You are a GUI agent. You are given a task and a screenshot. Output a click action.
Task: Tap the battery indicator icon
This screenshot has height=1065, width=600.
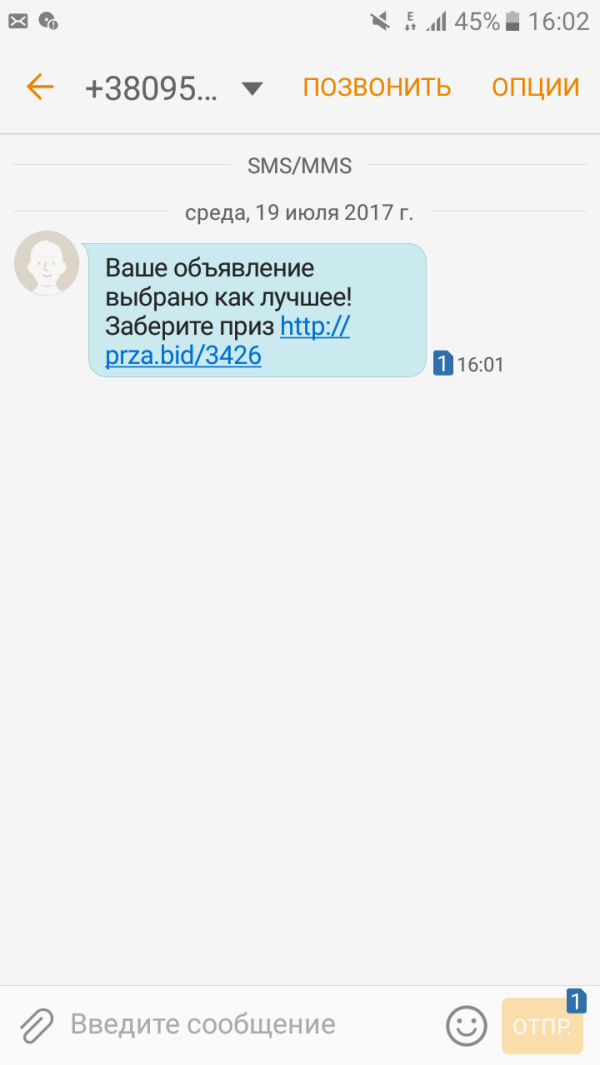pyautogui.click(x=512, y=22)
